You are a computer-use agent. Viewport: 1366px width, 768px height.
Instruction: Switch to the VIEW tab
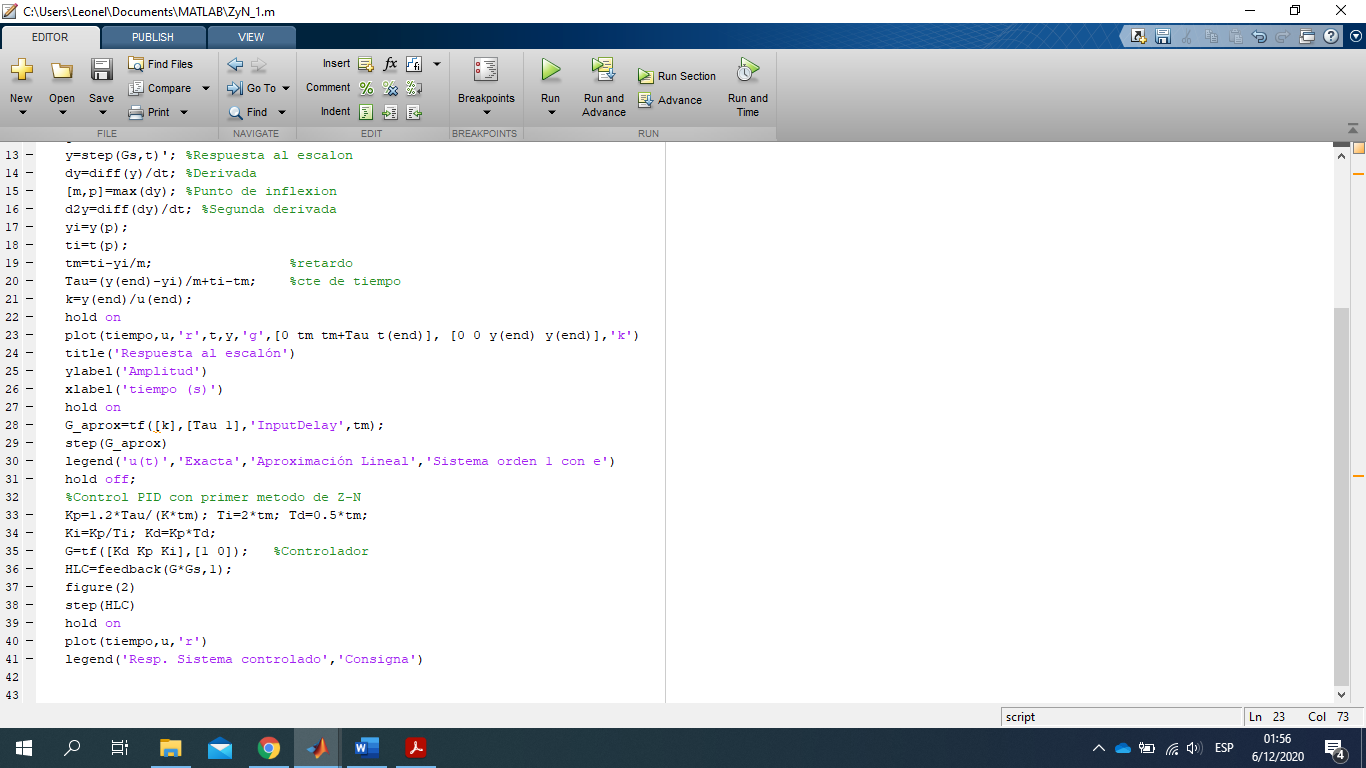(x=251, y=37)
